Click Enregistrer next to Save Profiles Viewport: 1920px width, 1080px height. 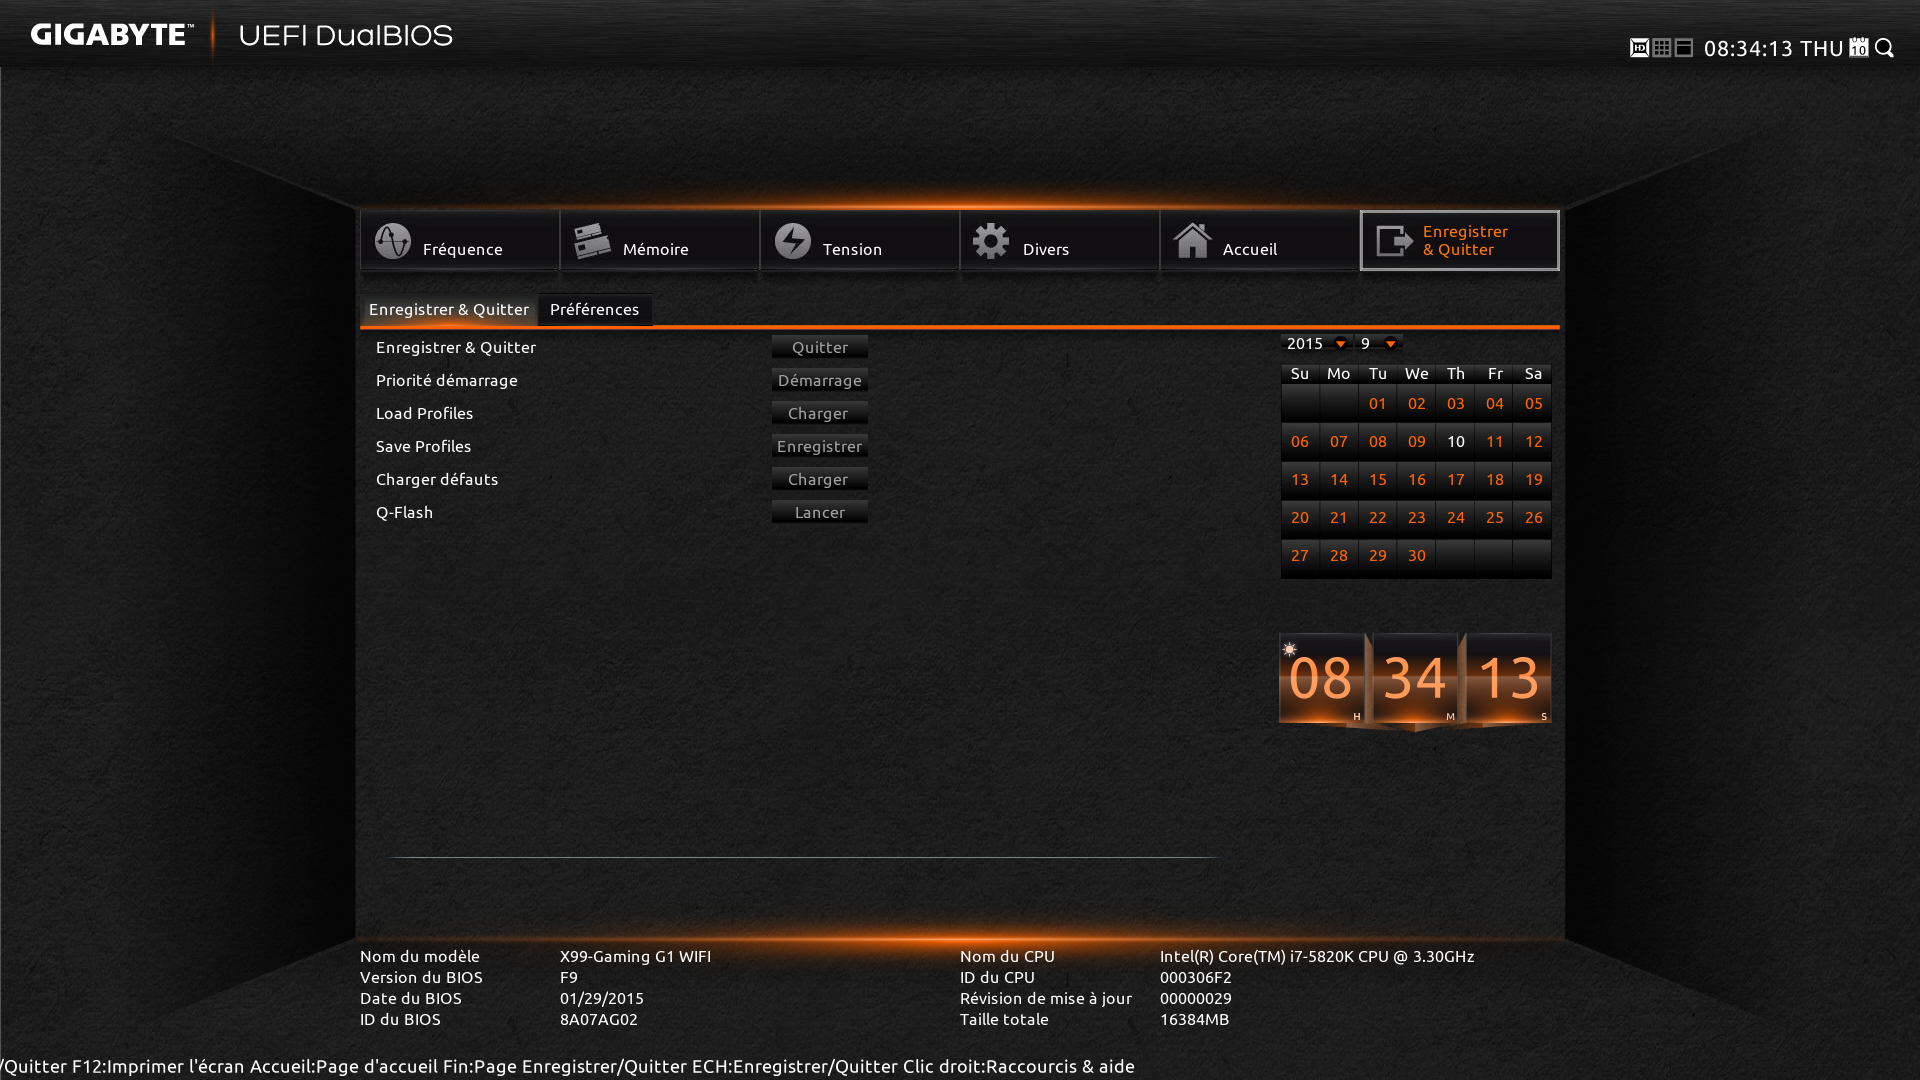point(820,446)
